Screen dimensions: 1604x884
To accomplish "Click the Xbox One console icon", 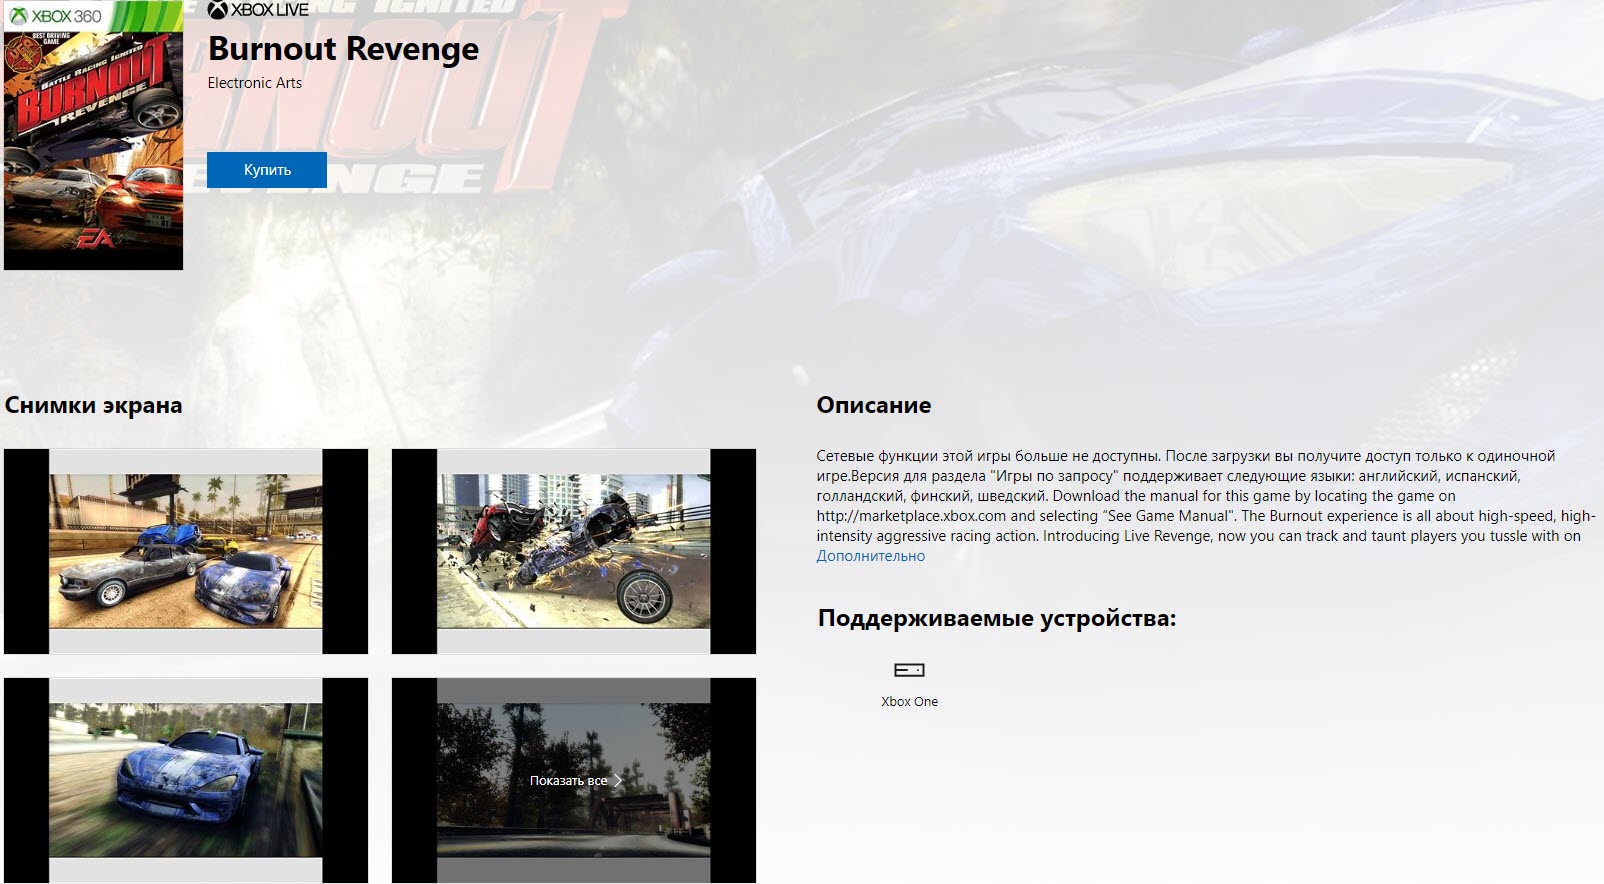I will tap(909, 670).
